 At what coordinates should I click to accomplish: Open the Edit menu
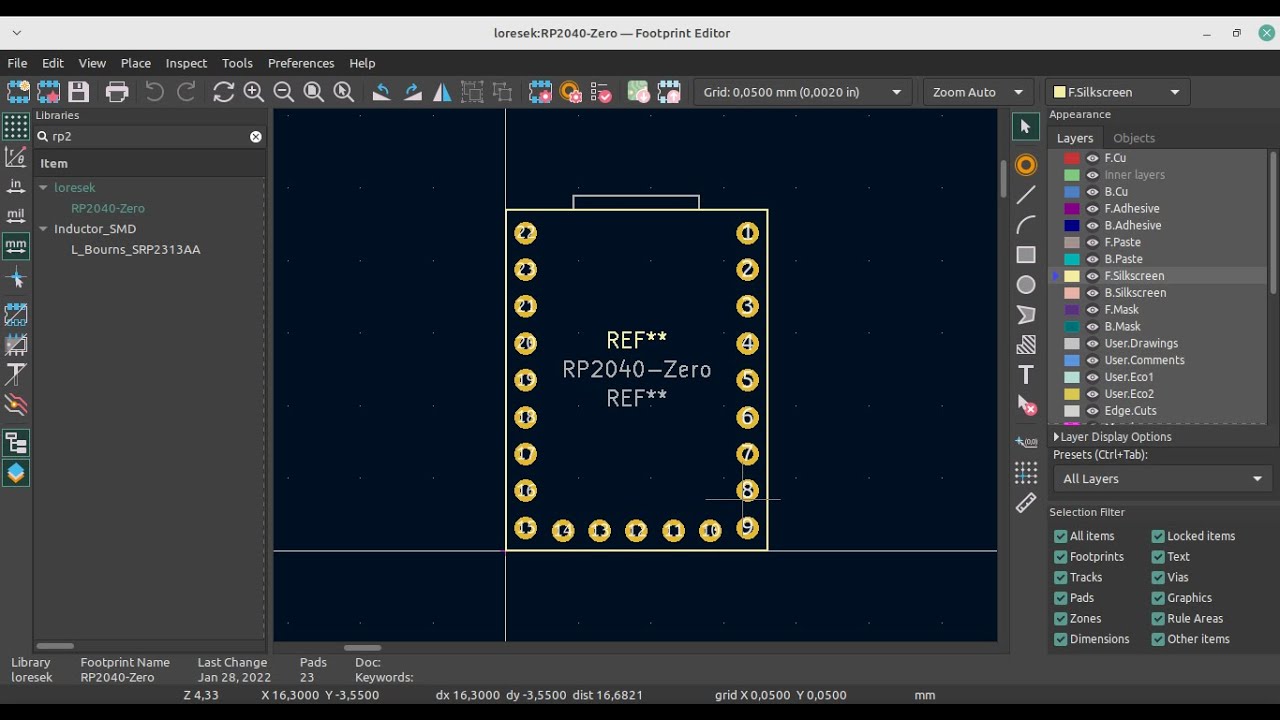coord(53,63)
